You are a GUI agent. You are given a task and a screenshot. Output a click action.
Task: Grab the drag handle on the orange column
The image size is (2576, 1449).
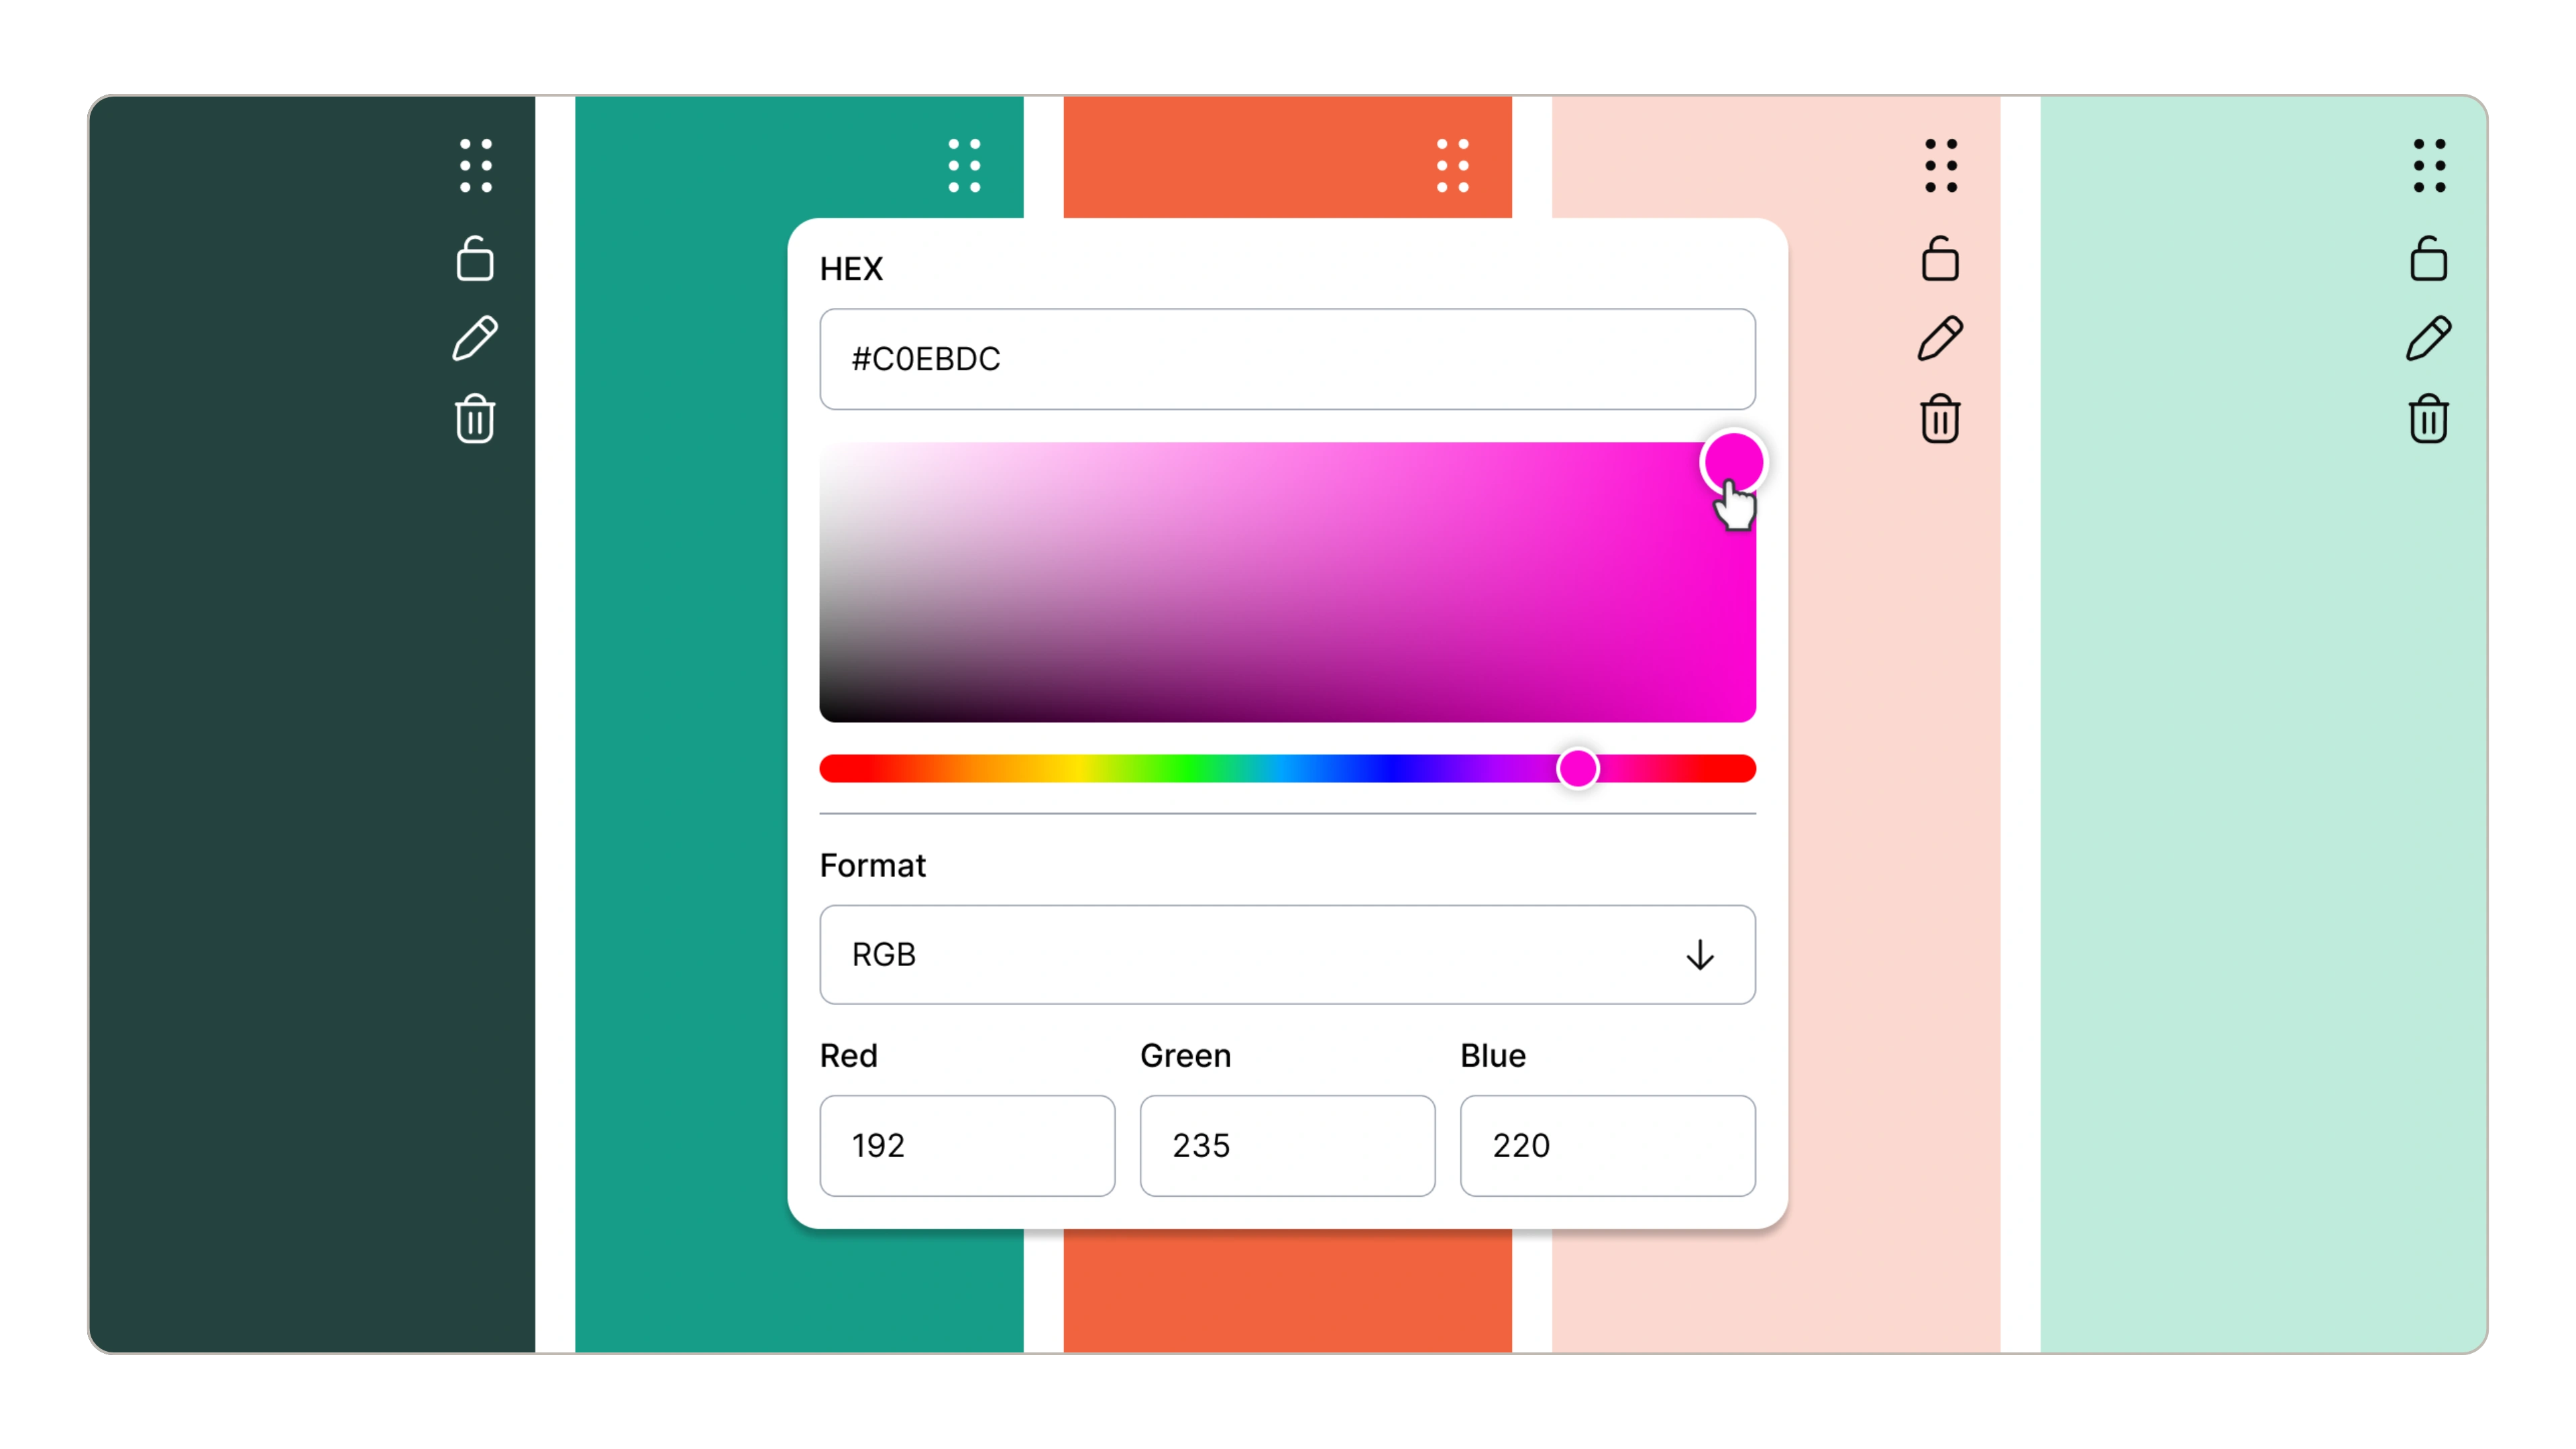1452,165
